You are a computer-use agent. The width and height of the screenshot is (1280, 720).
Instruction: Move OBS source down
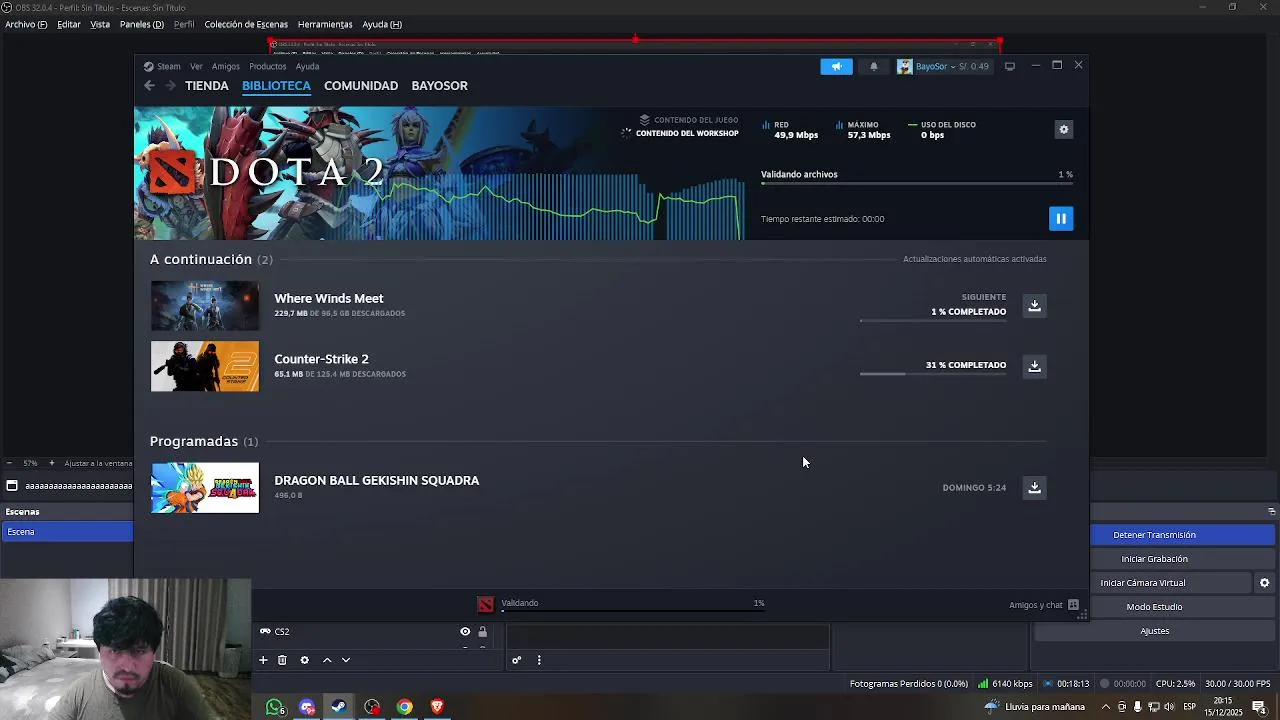pos(346,660)
